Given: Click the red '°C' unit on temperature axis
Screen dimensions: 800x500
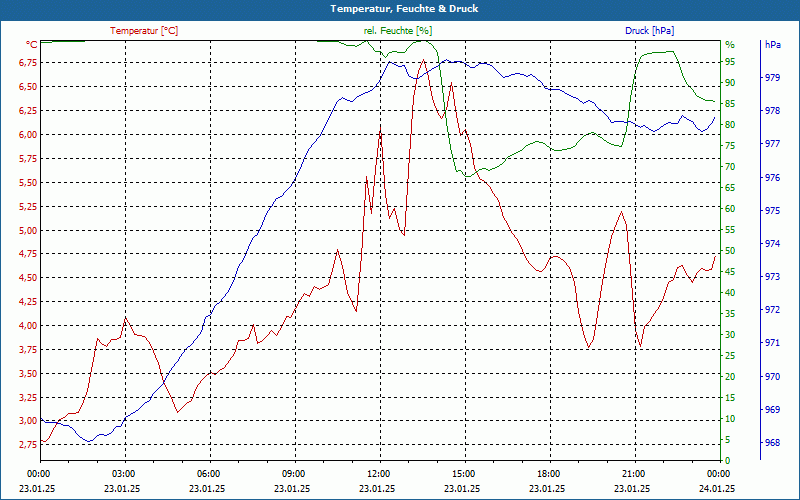Looking at the screenshot, I should [32, 45].
